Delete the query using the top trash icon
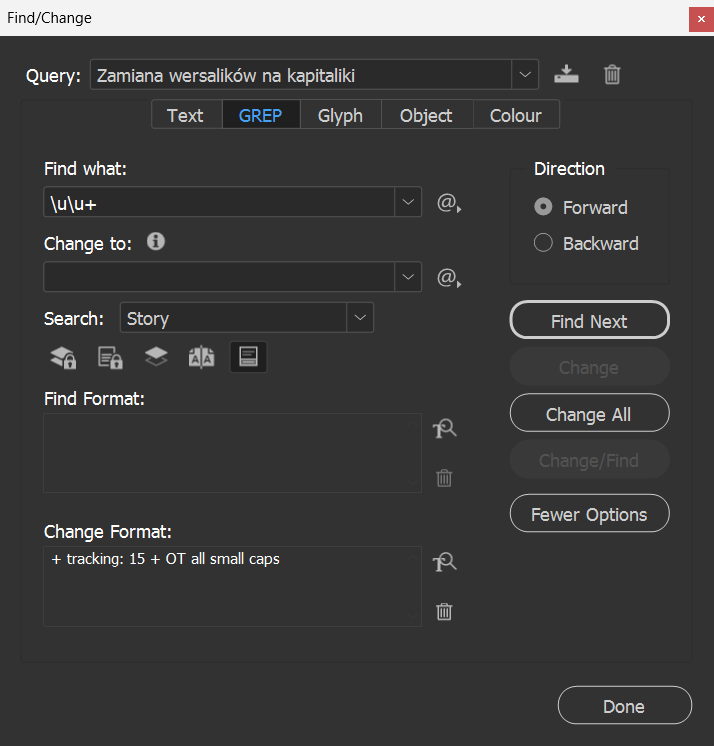714x746 pixels. pos(612,75)
